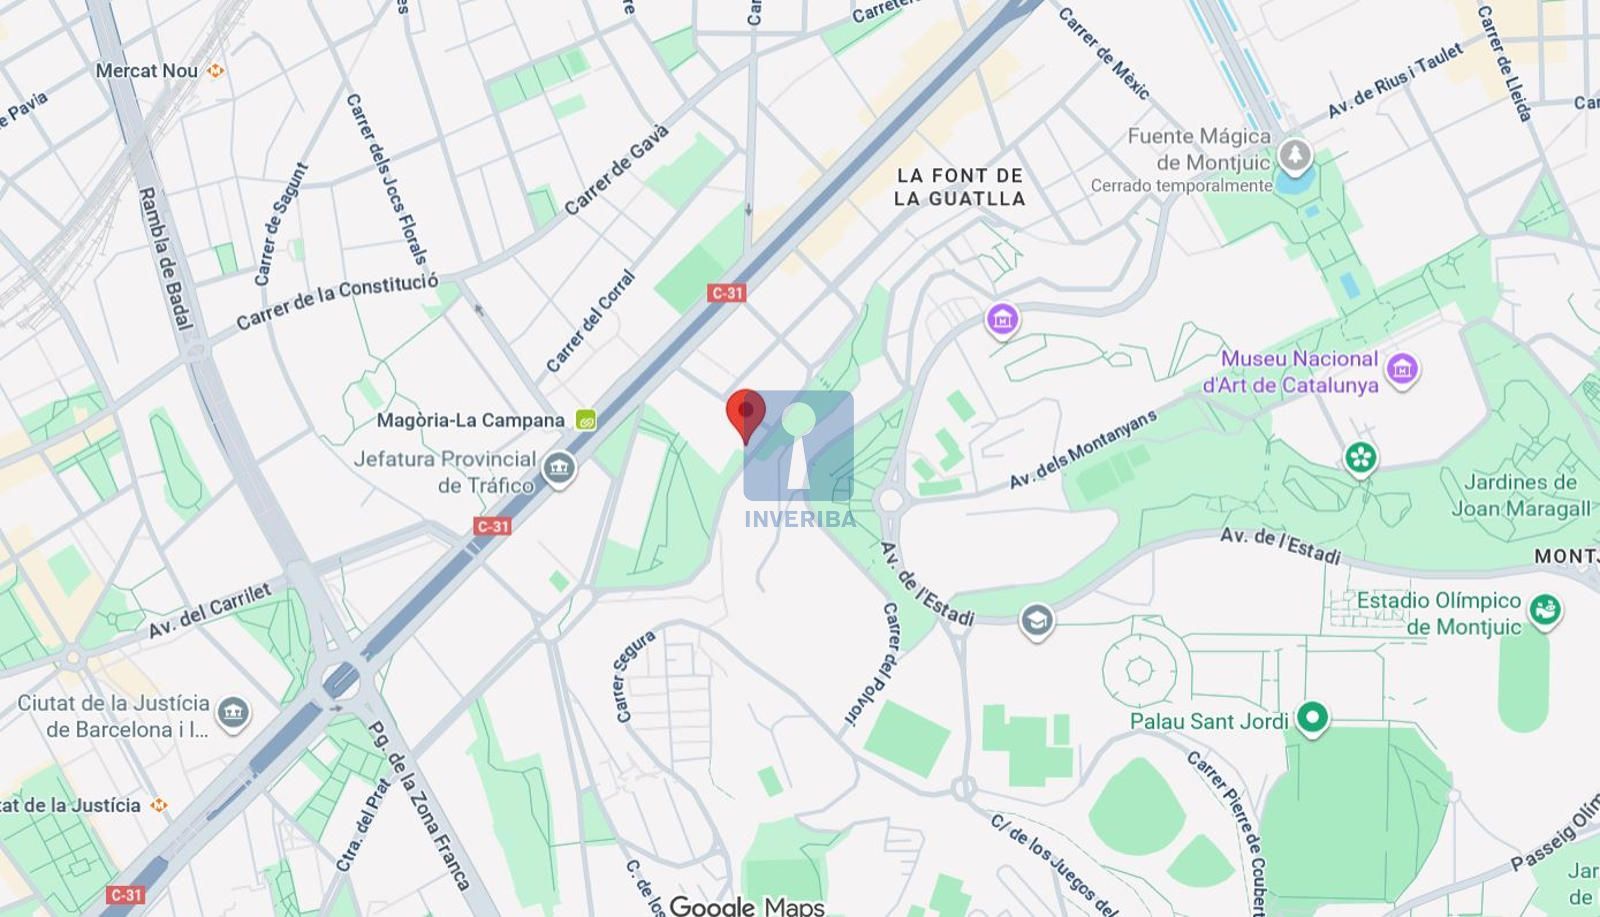Click the purple museum icon near La Font de la Guatlla
The width and height of the screenshot is (1600, 917).
(1002, 320)
